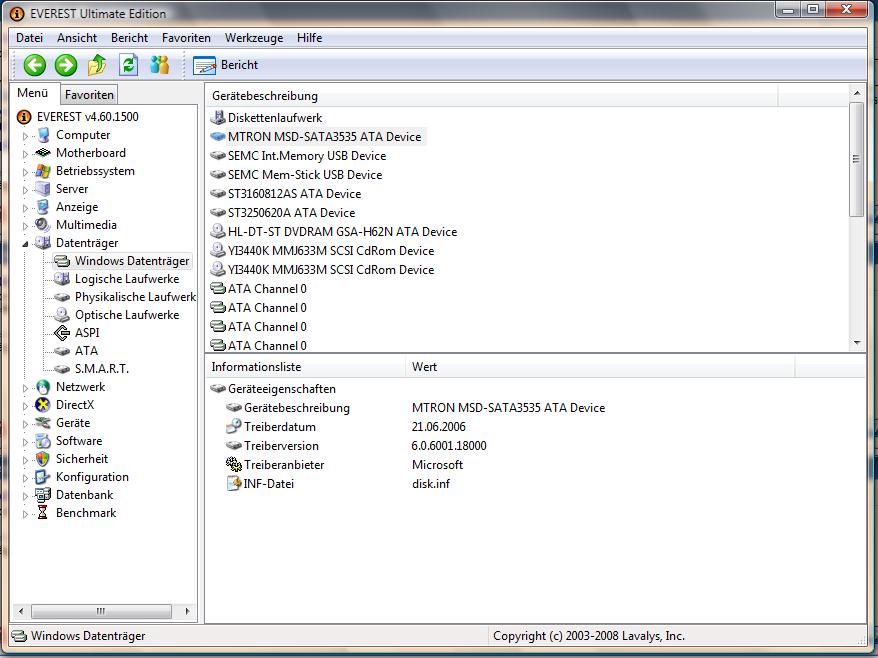878x658 pixels.
Task: Select Windows Datenträger in the tree
Action: (x=132, y=261)
